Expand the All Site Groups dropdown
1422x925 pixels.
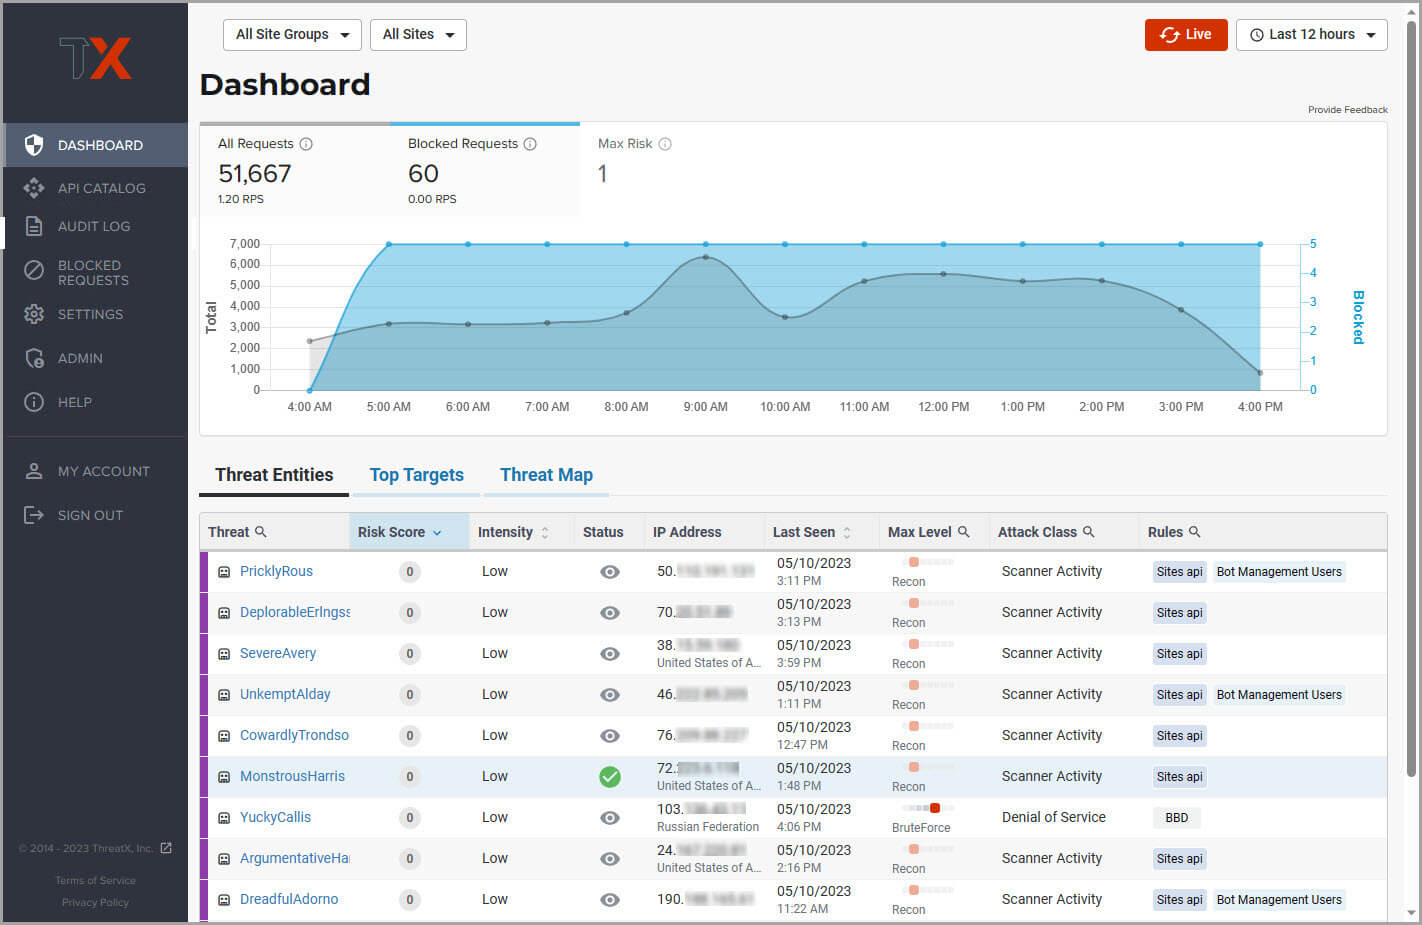292,35
